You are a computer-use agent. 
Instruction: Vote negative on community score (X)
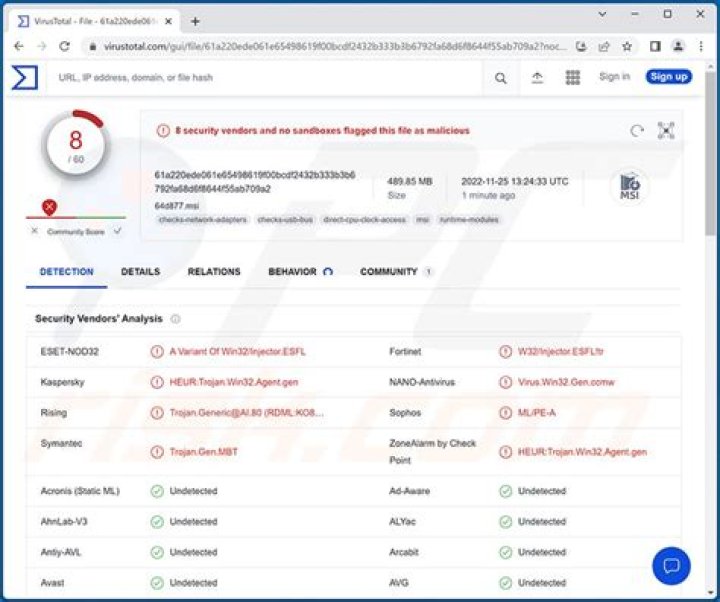35,231
